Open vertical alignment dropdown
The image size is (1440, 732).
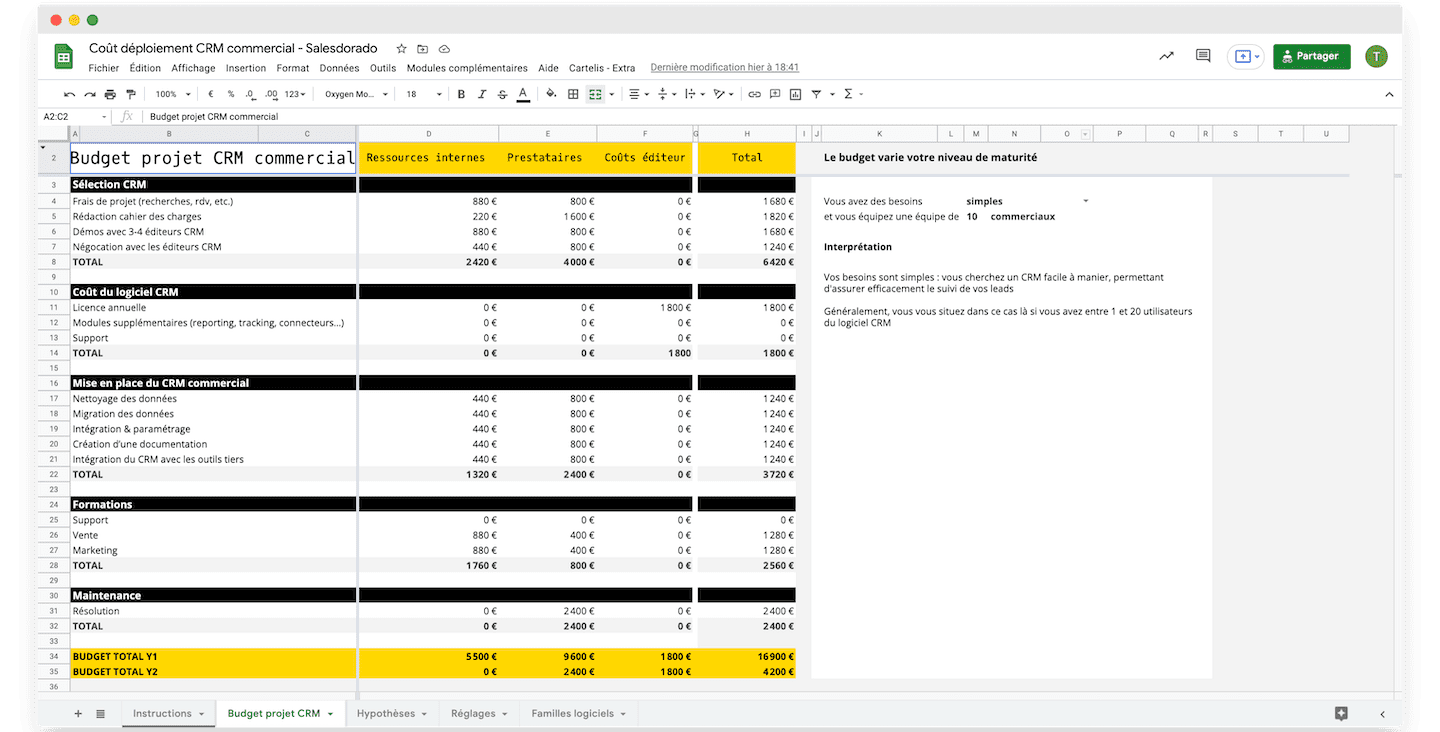[665, 94]
